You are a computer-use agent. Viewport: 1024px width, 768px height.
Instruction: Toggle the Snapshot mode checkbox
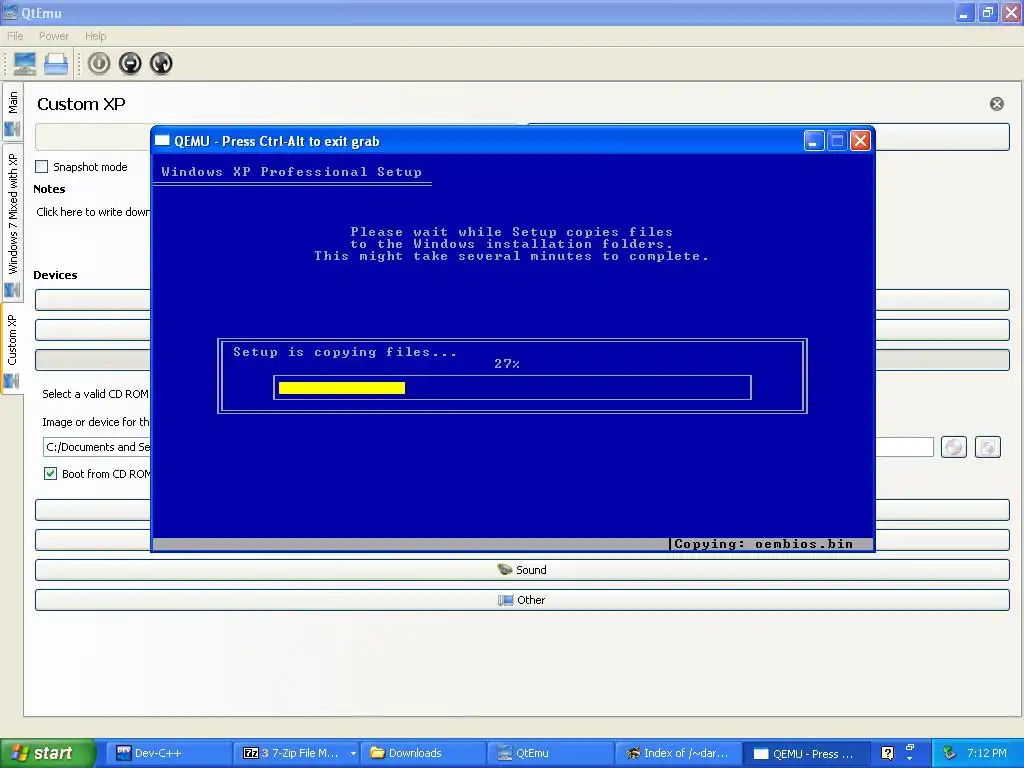[42, 167]
